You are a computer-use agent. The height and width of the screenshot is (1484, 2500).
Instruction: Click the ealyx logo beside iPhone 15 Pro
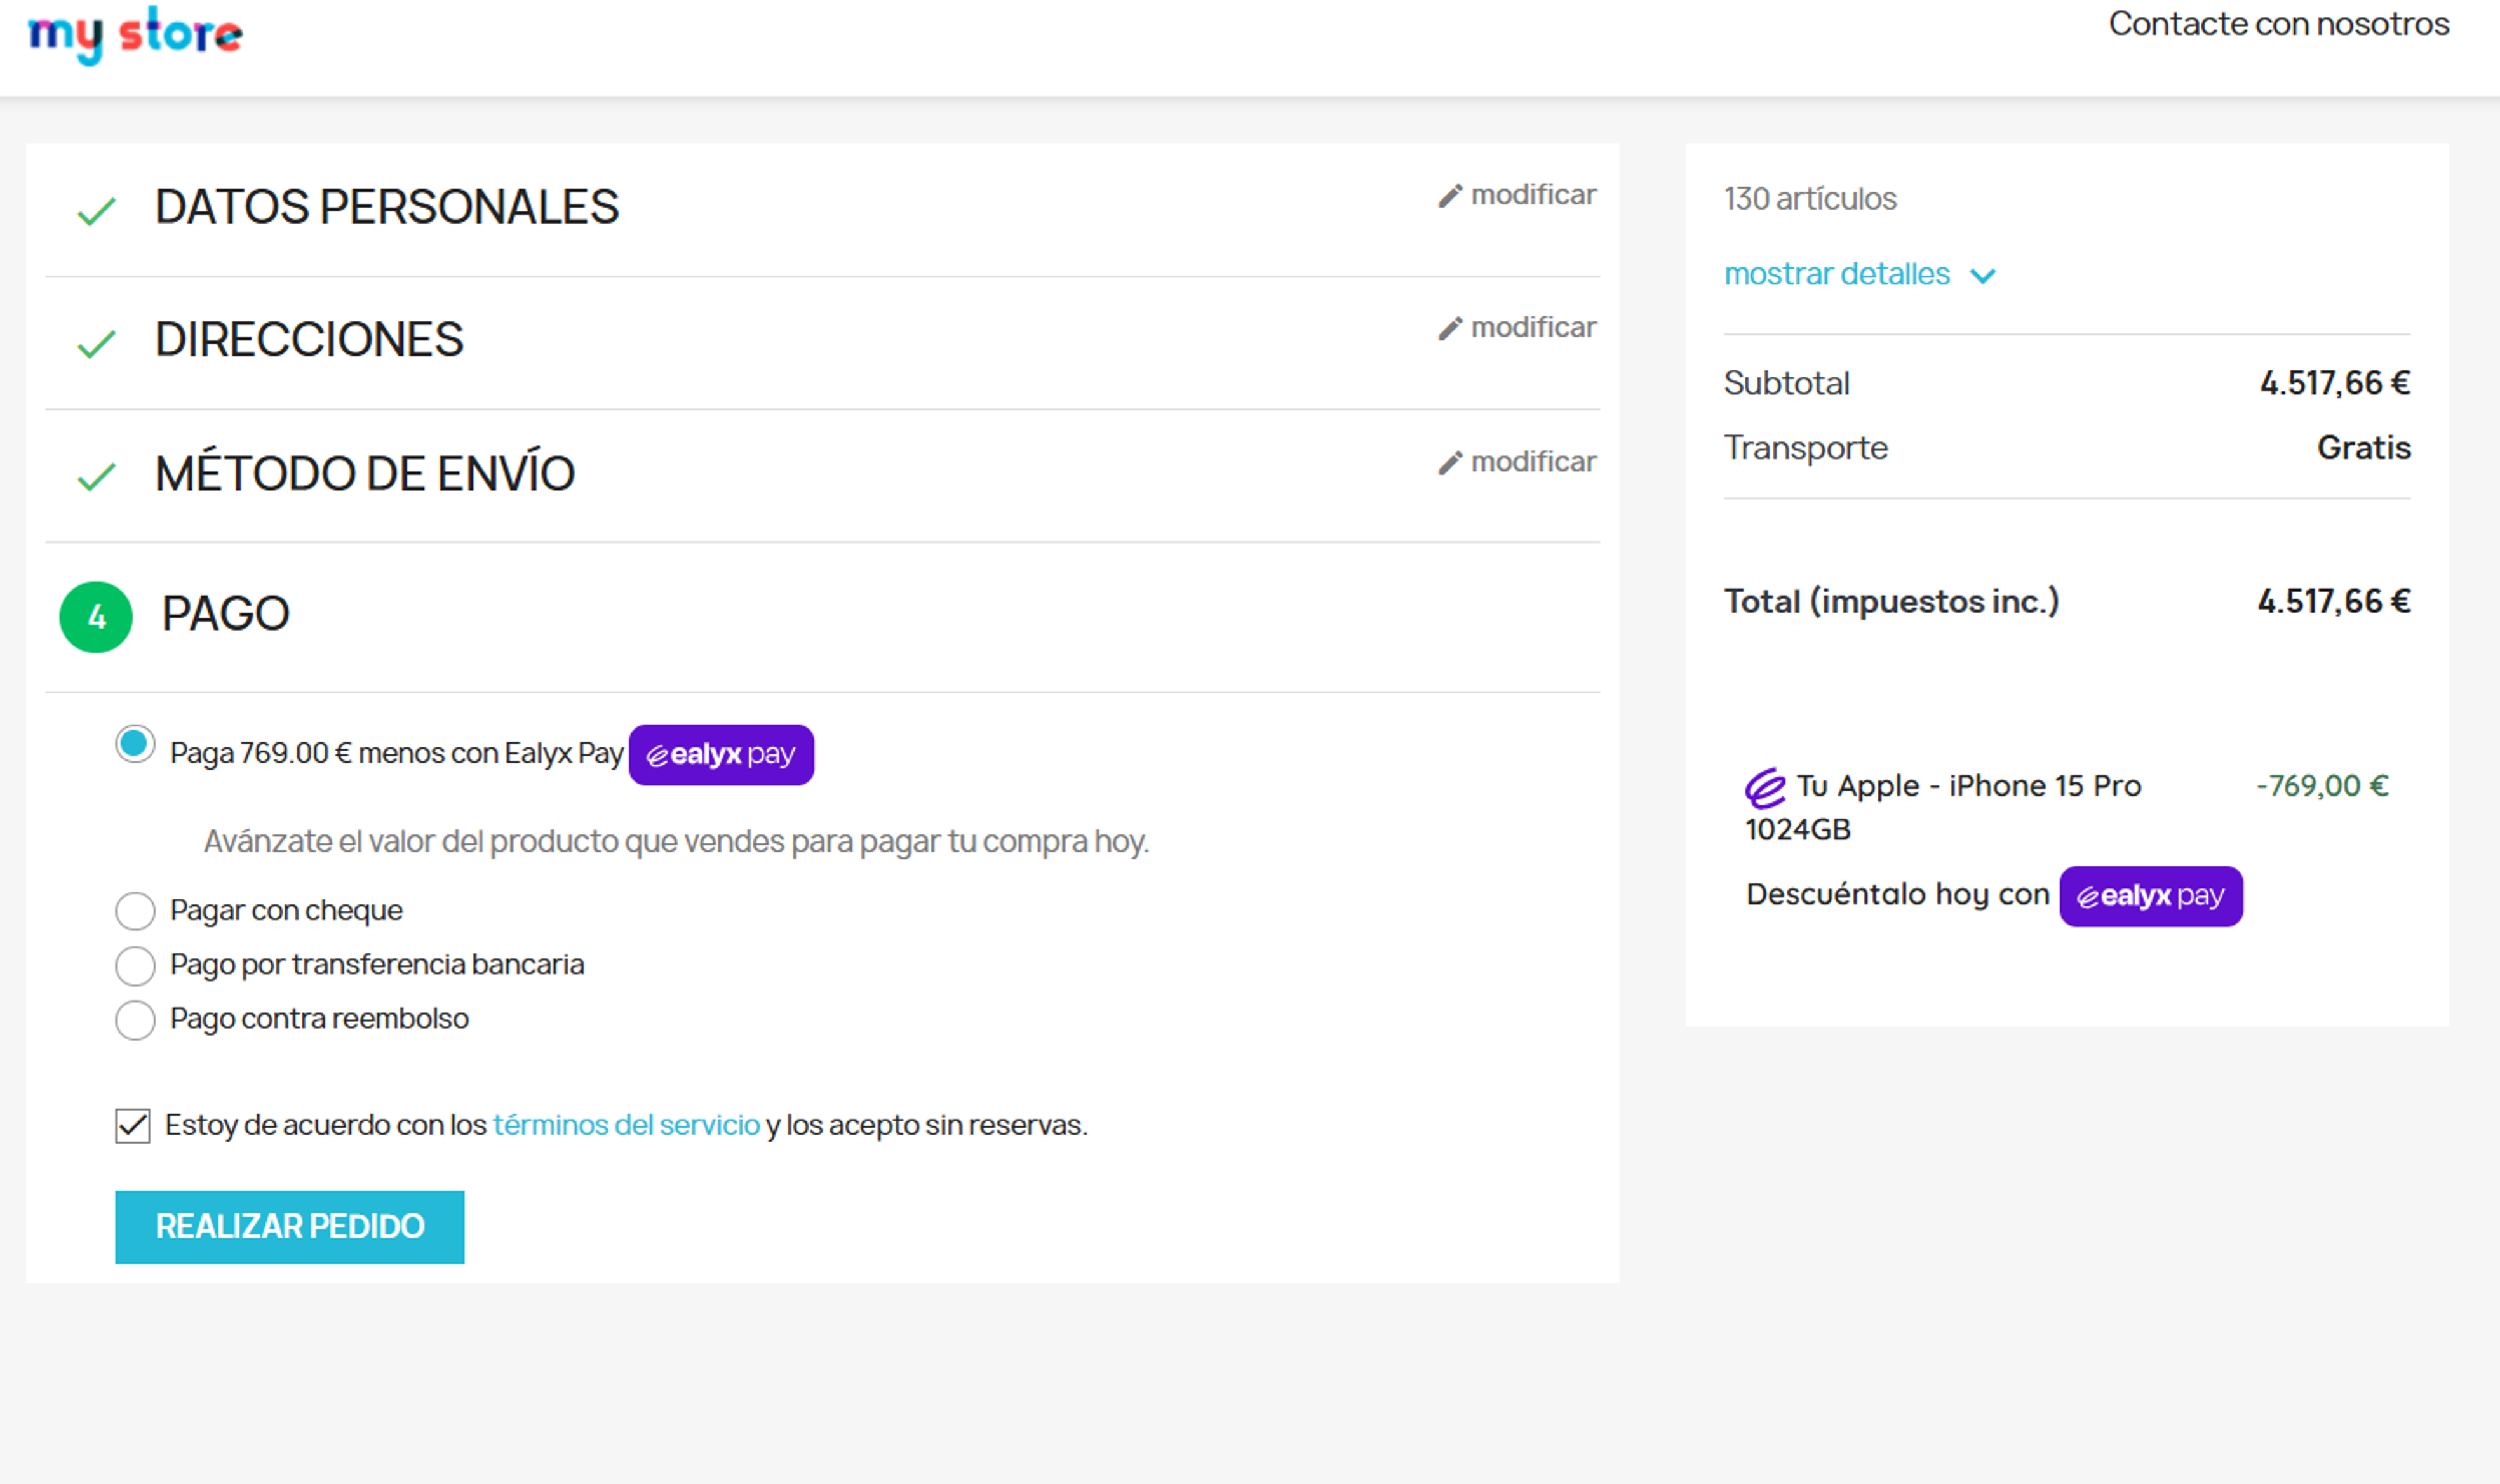click(1765, 788)
